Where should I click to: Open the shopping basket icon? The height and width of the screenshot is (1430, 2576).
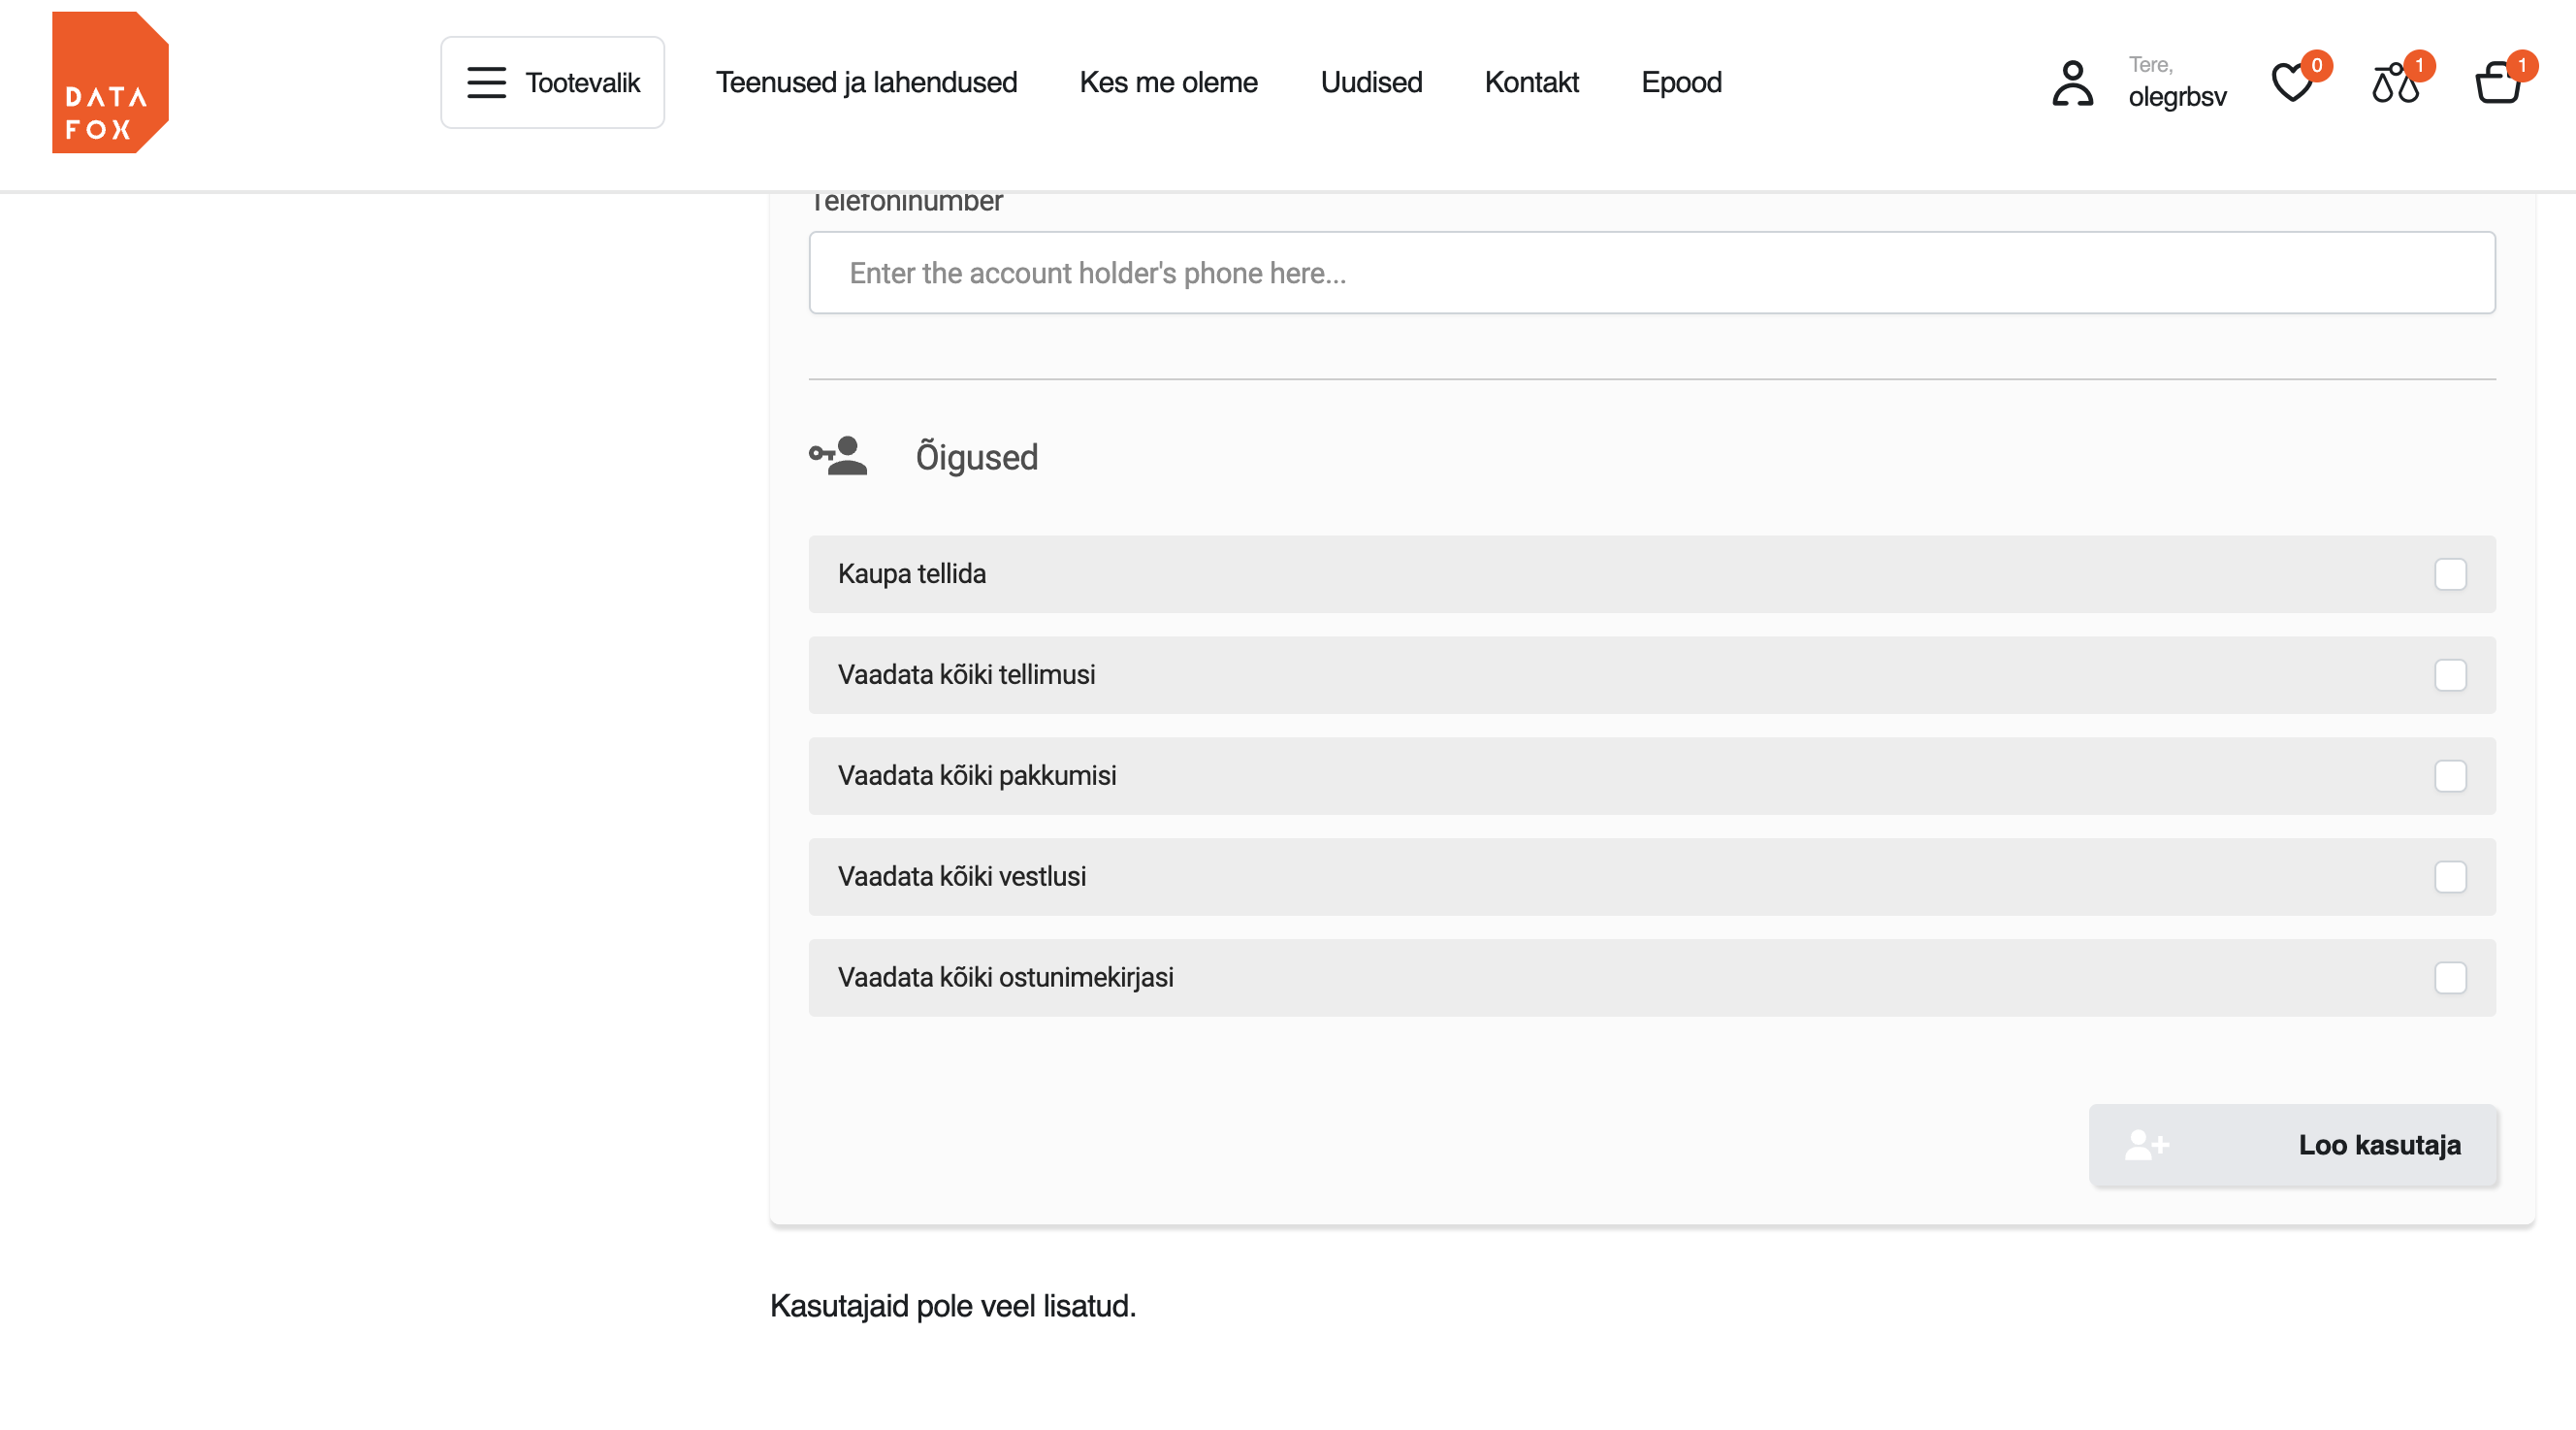tap(2497, 82)
